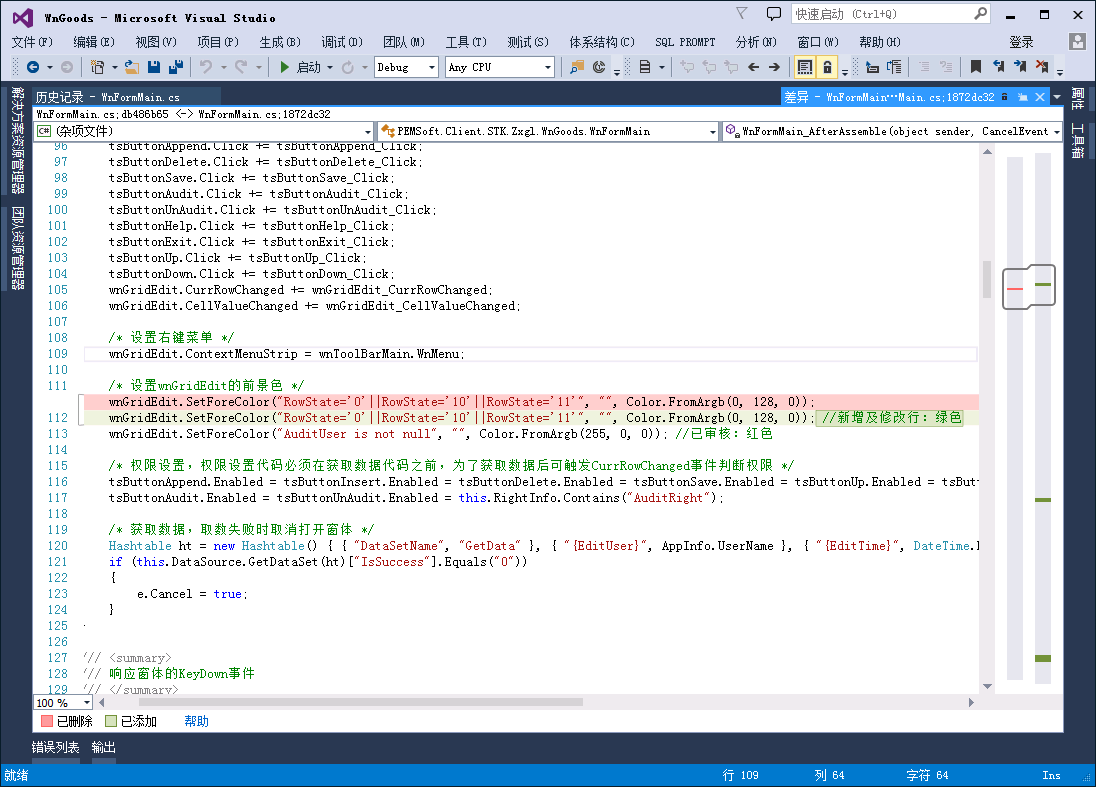This screenshot has height=787, width=1096.
Task: Open the 属性 side panel on right
Action: 1077,99
